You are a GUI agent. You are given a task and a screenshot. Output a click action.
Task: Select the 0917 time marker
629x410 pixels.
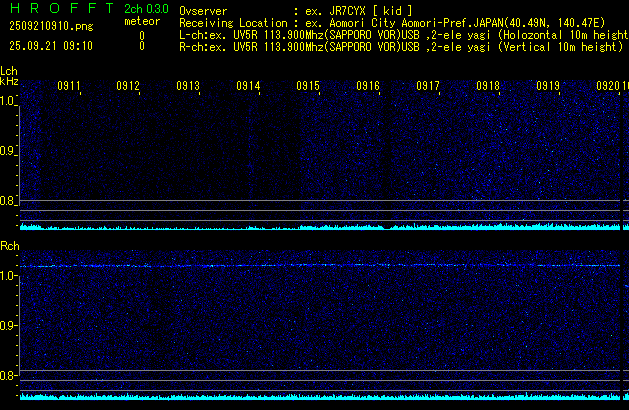(428, 87)
